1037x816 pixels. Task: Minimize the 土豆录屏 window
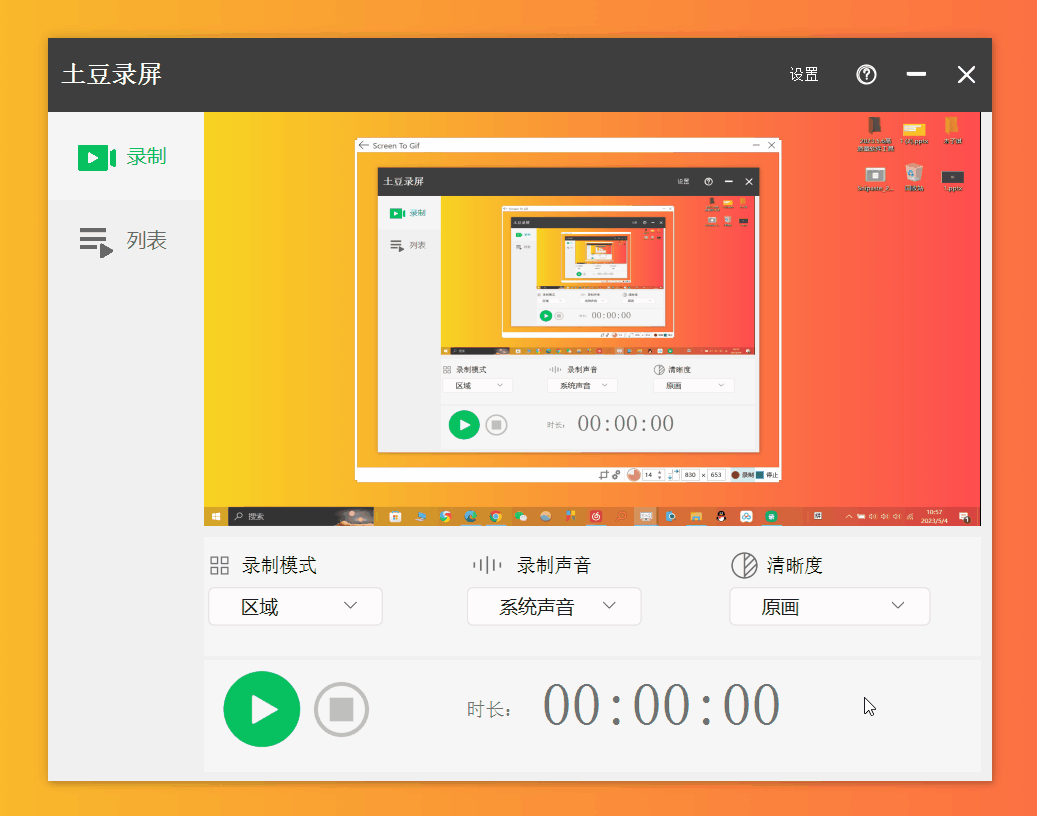click(x=916, y=74)
